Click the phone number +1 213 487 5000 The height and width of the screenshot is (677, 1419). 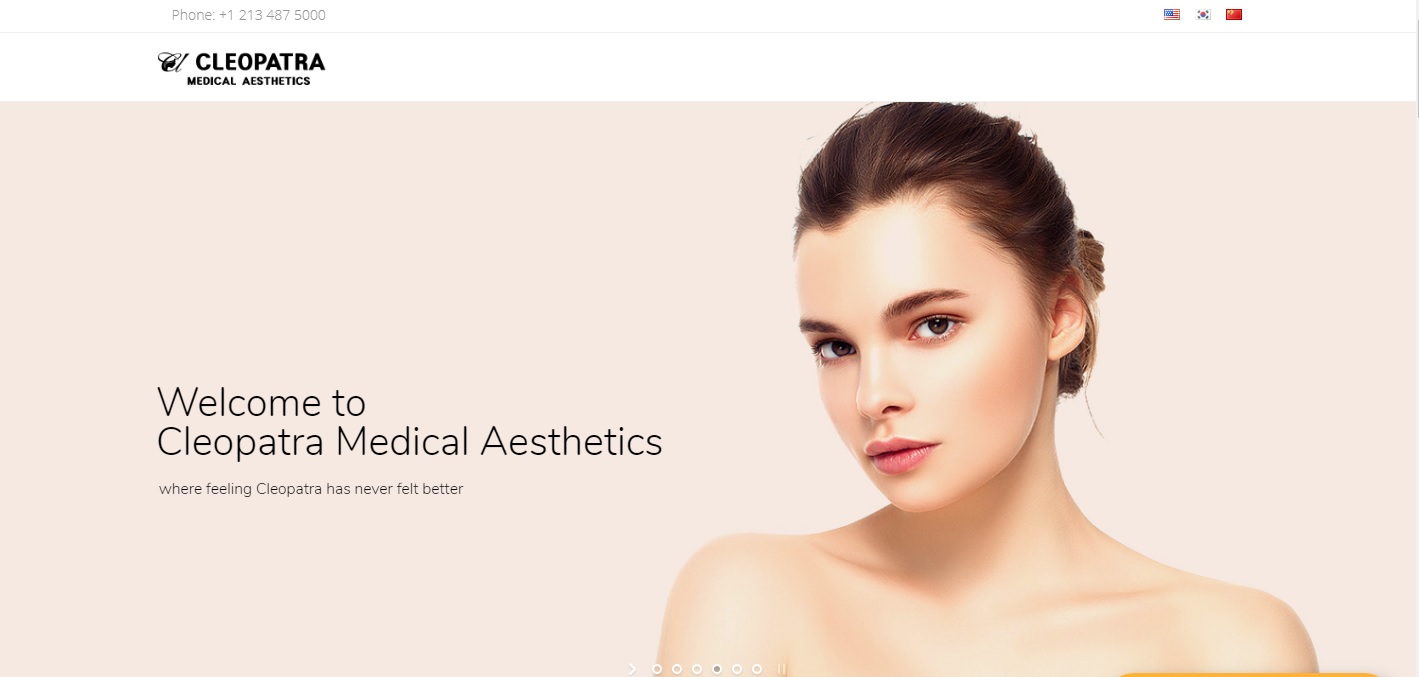click(272, 15)
